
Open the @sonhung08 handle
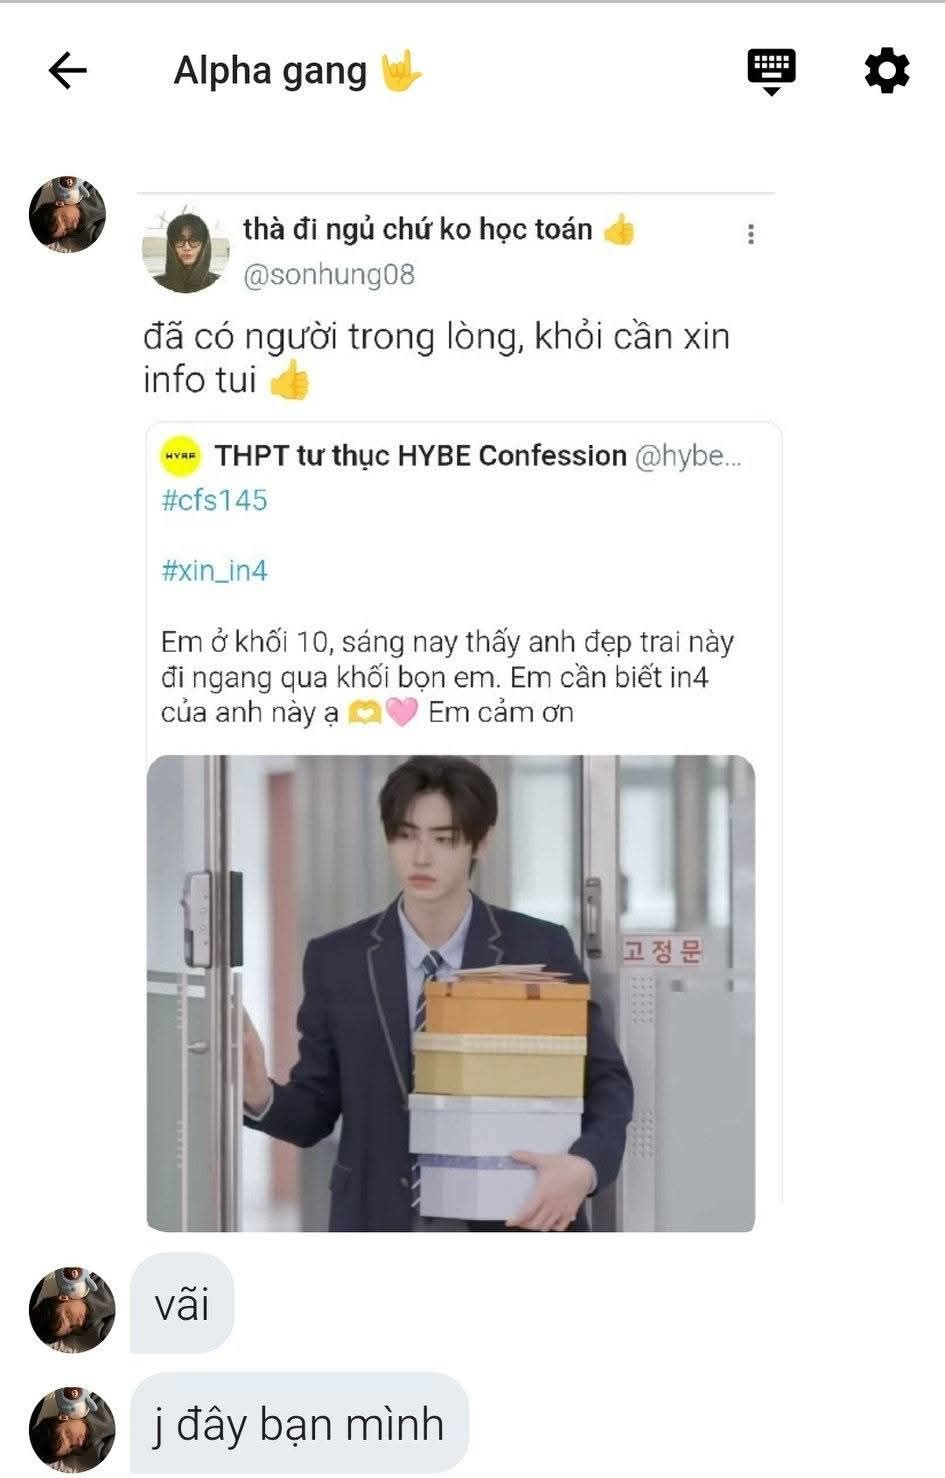coord(329,275)
